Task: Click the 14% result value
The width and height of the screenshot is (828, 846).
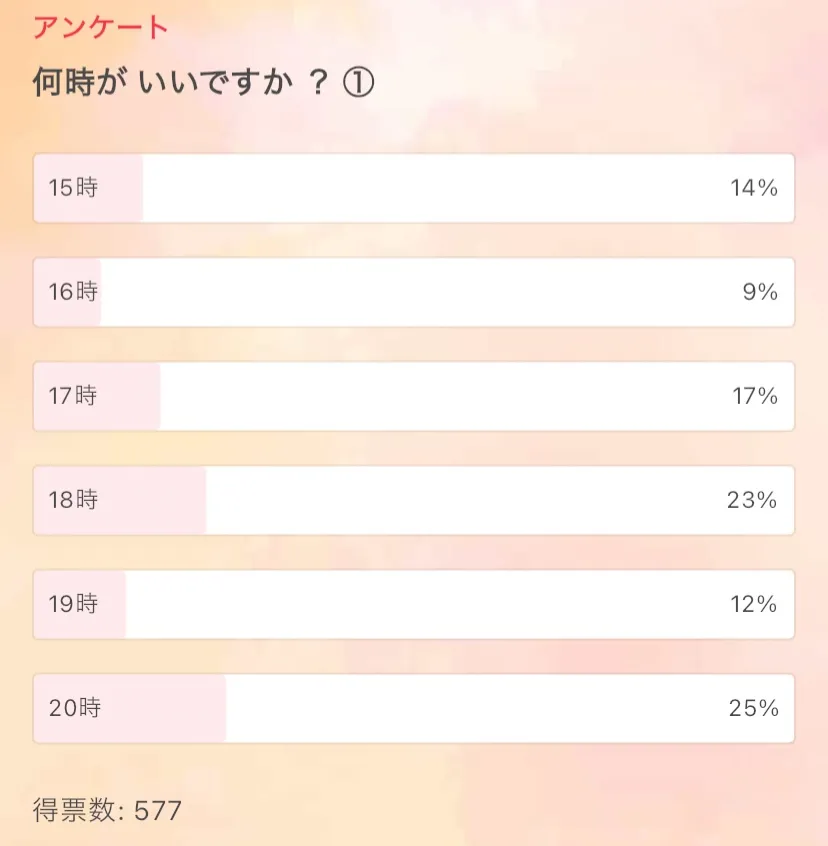Action: click(753, 188)
